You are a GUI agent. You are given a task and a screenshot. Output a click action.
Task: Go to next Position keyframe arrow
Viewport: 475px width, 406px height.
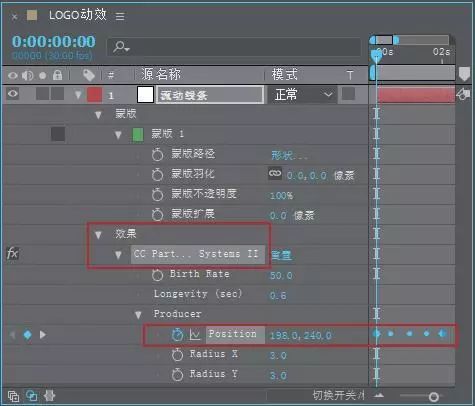(x=43, y=334)
